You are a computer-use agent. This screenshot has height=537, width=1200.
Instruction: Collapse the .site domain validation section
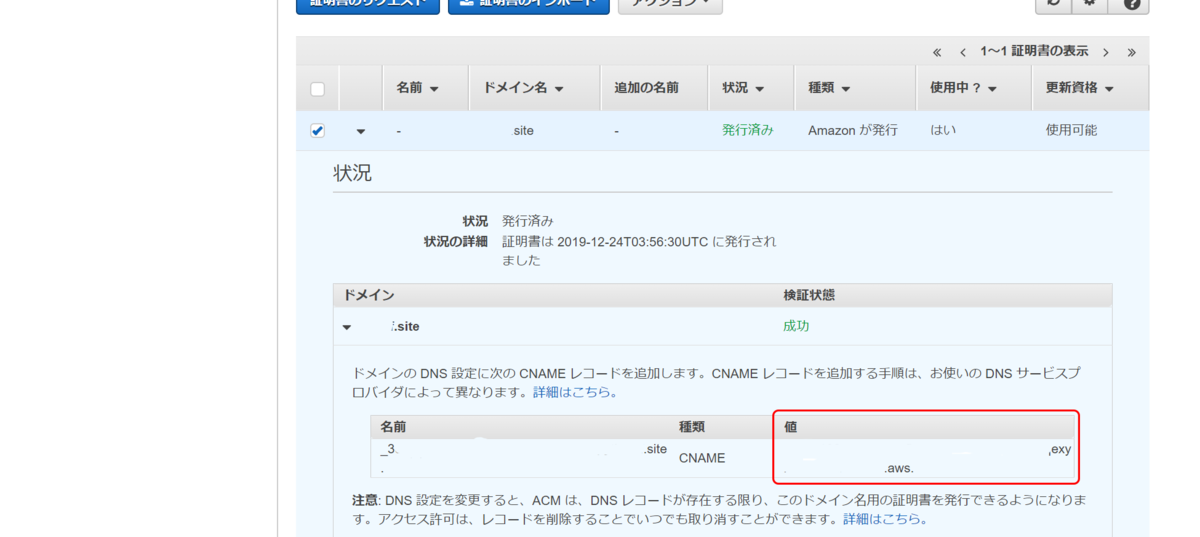347,327
